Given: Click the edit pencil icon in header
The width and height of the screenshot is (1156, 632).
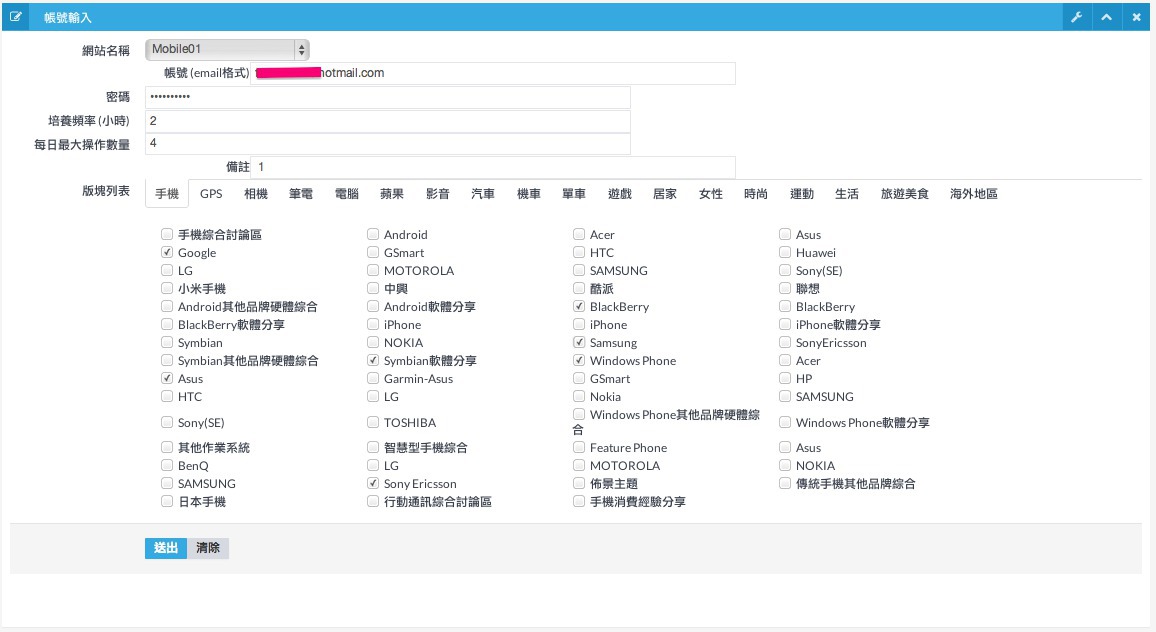Looking at the screenshot, I should coord(15,16).
